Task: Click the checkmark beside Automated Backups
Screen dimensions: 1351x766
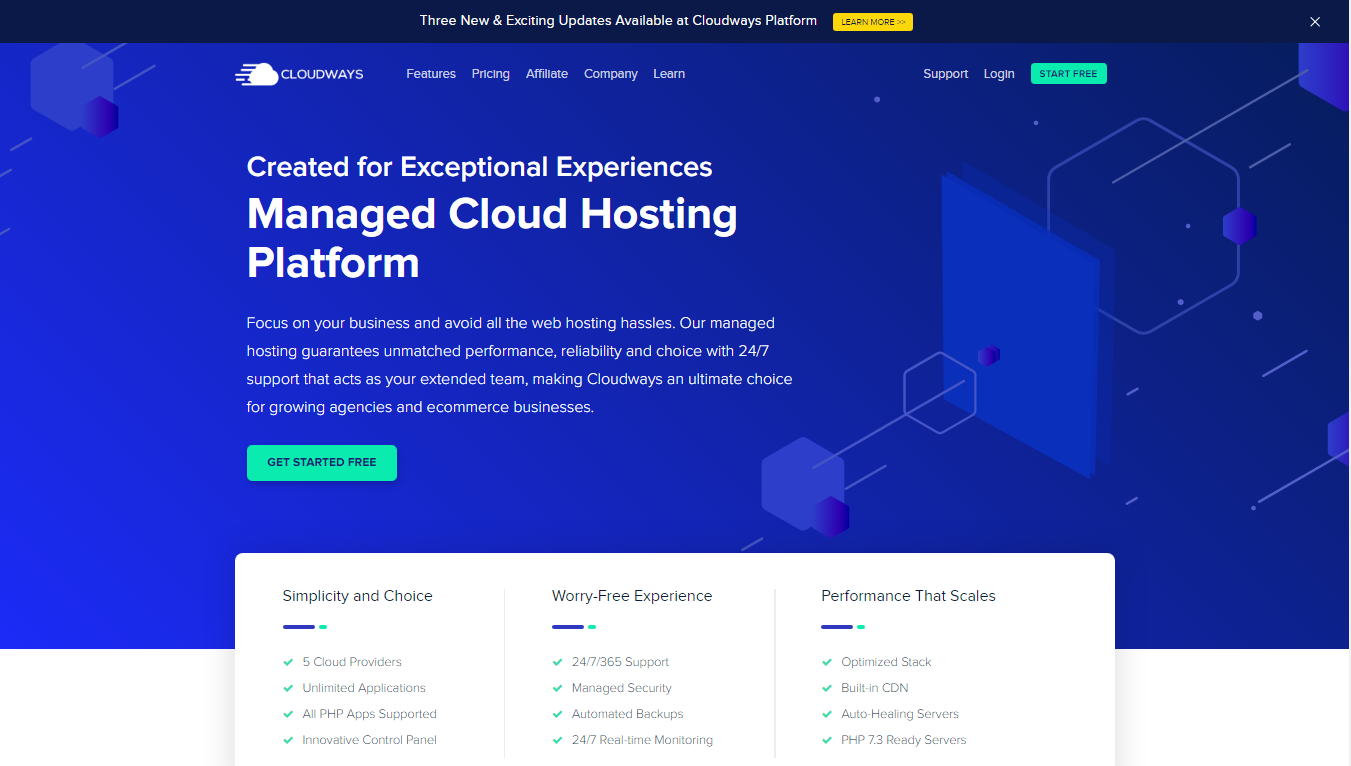Action: (x=558, y=714)
